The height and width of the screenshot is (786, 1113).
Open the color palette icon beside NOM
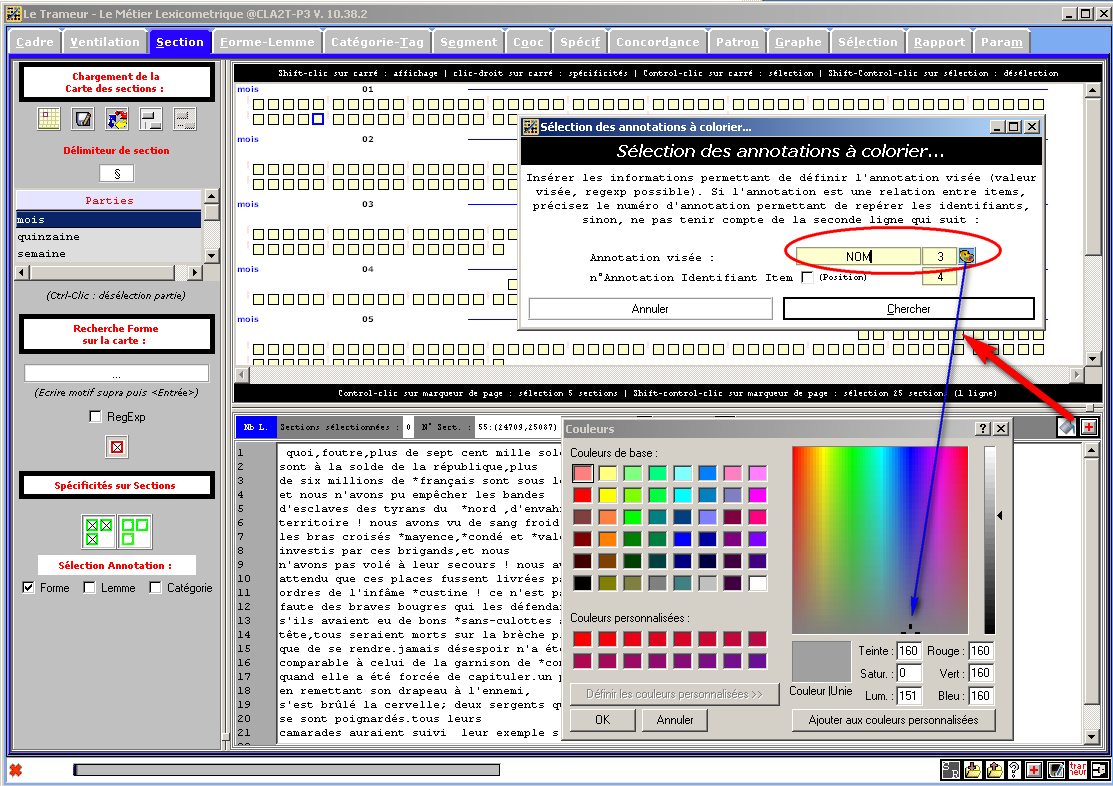966,256
